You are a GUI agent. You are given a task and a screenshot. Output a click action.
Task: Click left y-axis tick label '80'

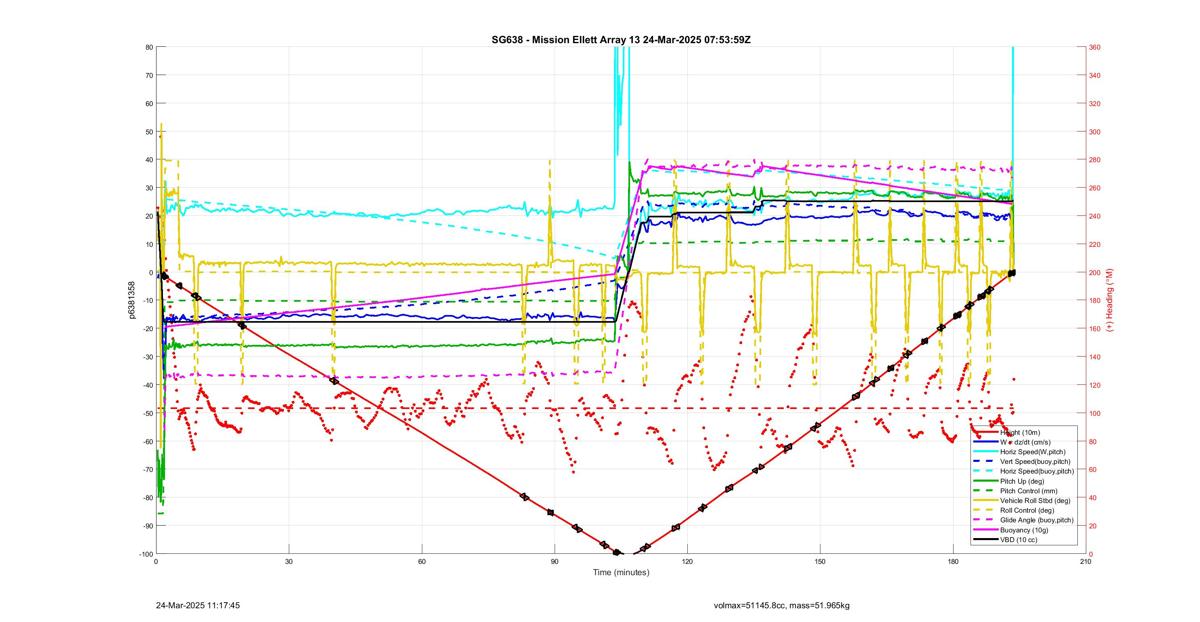[x=148, y=47]
